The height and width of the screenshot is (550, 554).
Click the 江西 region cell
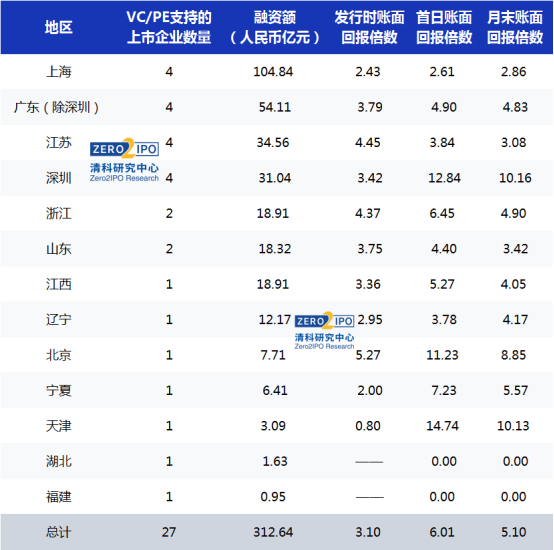[x=59, y=284]
